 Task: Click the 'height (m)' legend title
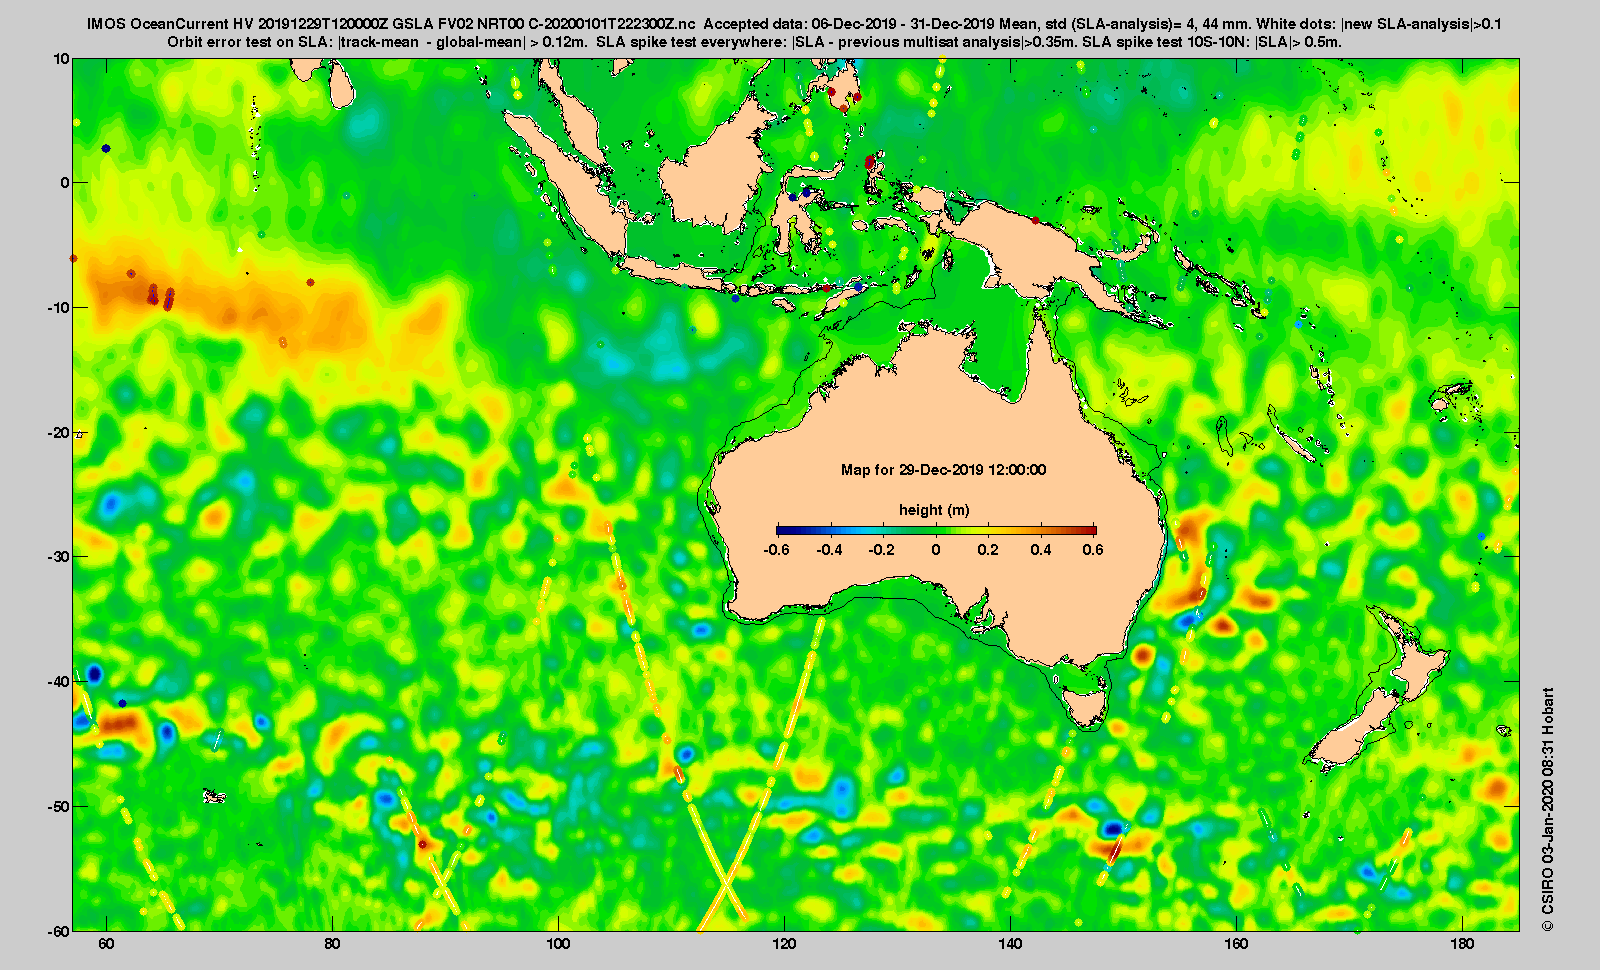[x=934, y=510]
